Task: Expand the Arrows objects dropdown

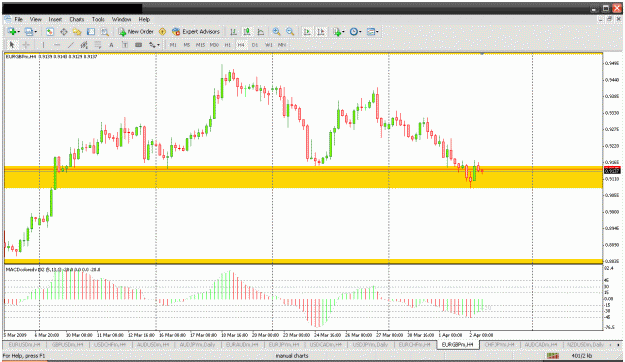Action: (x=158, y=45)
